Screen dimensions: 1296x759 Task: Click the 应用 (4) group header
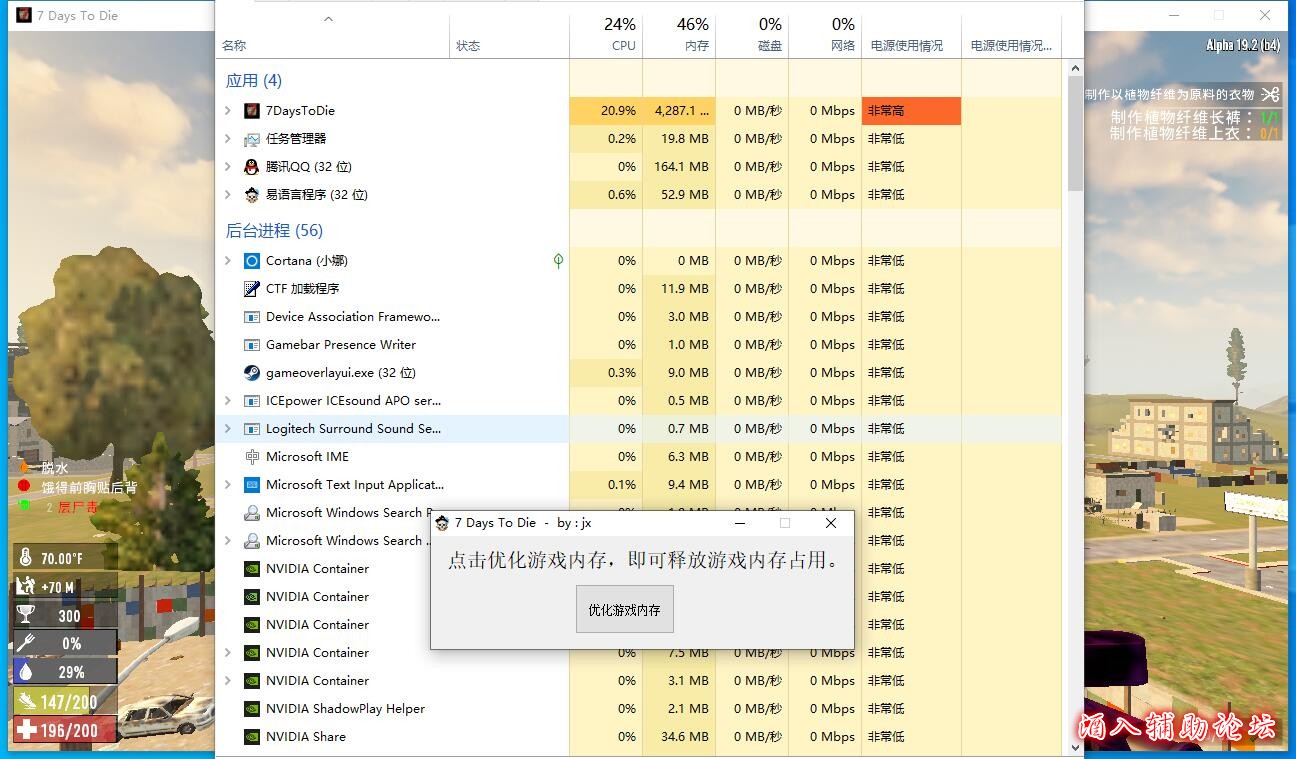[x=254, y=81]
